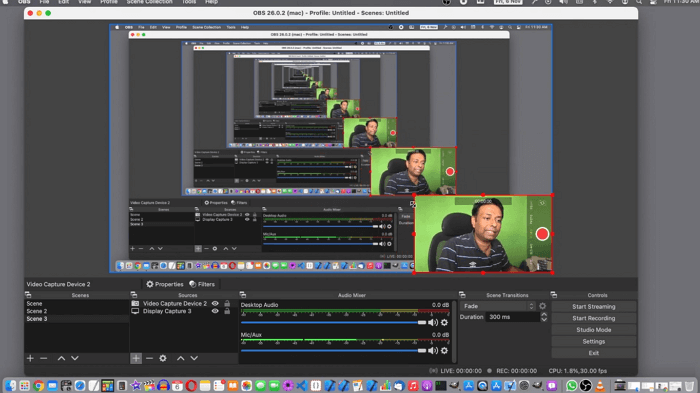This screenshot has width=700, height=393.
Task: Open the Scene Collection menu
Action: pyautogui.click(x=149, y=2)
